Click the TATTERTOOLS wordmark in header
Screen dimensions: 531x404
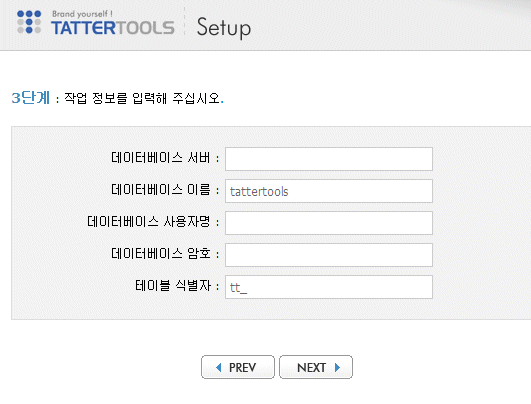click(x=113, y=28)
